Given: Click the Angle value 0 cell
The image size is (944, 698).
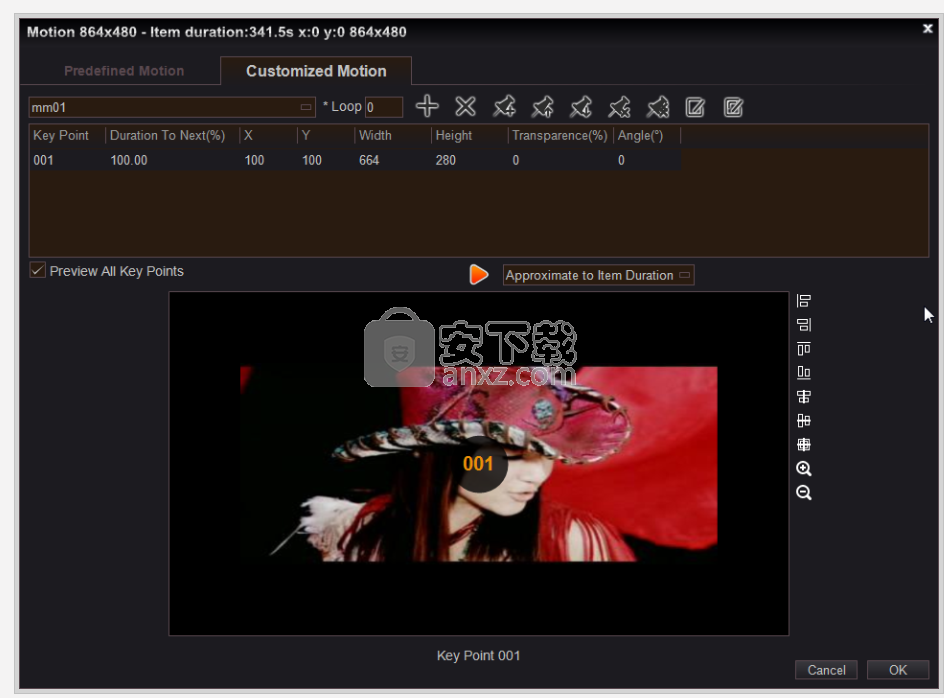Looking at the screenshot, I should [x=621, y=160].
